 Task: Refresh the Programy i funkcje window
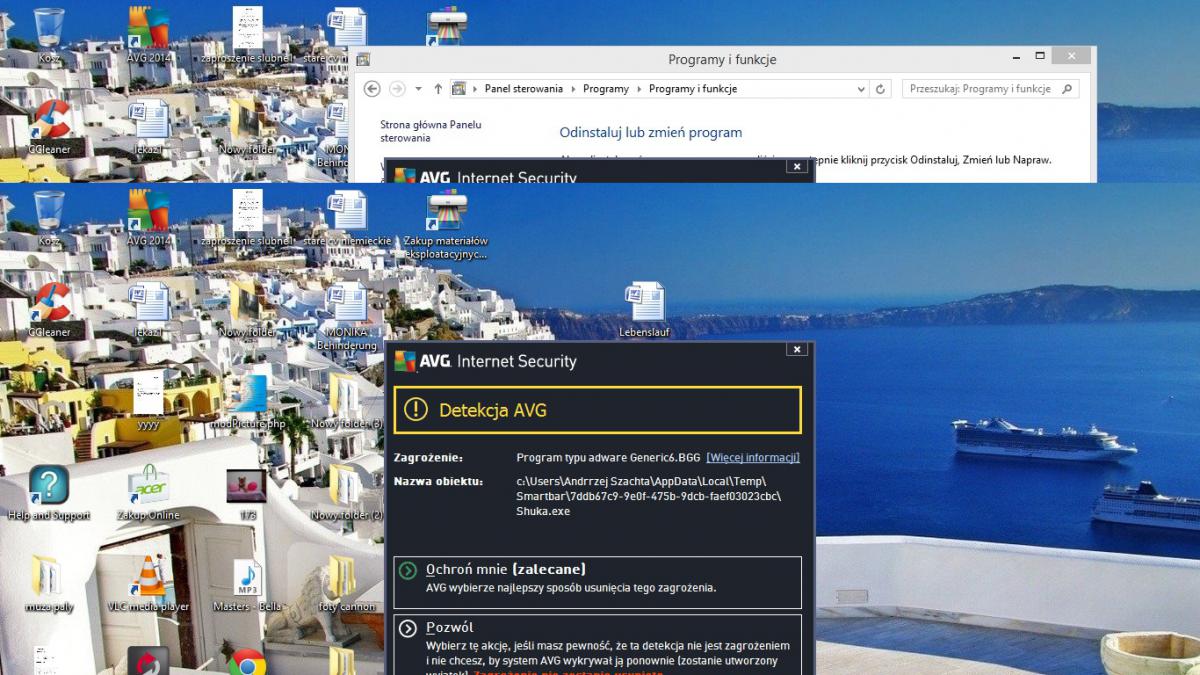click(x=881, y=89)
